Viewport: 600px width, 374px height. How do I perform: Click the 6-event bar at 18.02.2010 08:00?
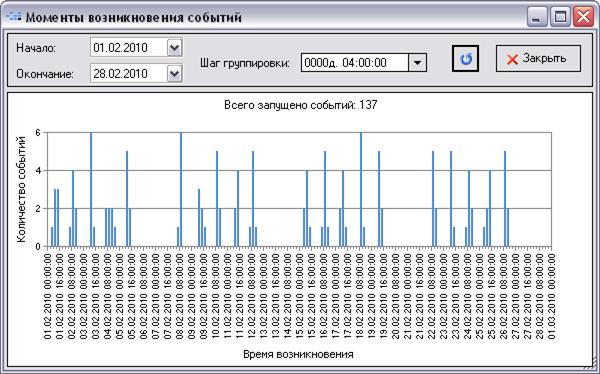361,189
